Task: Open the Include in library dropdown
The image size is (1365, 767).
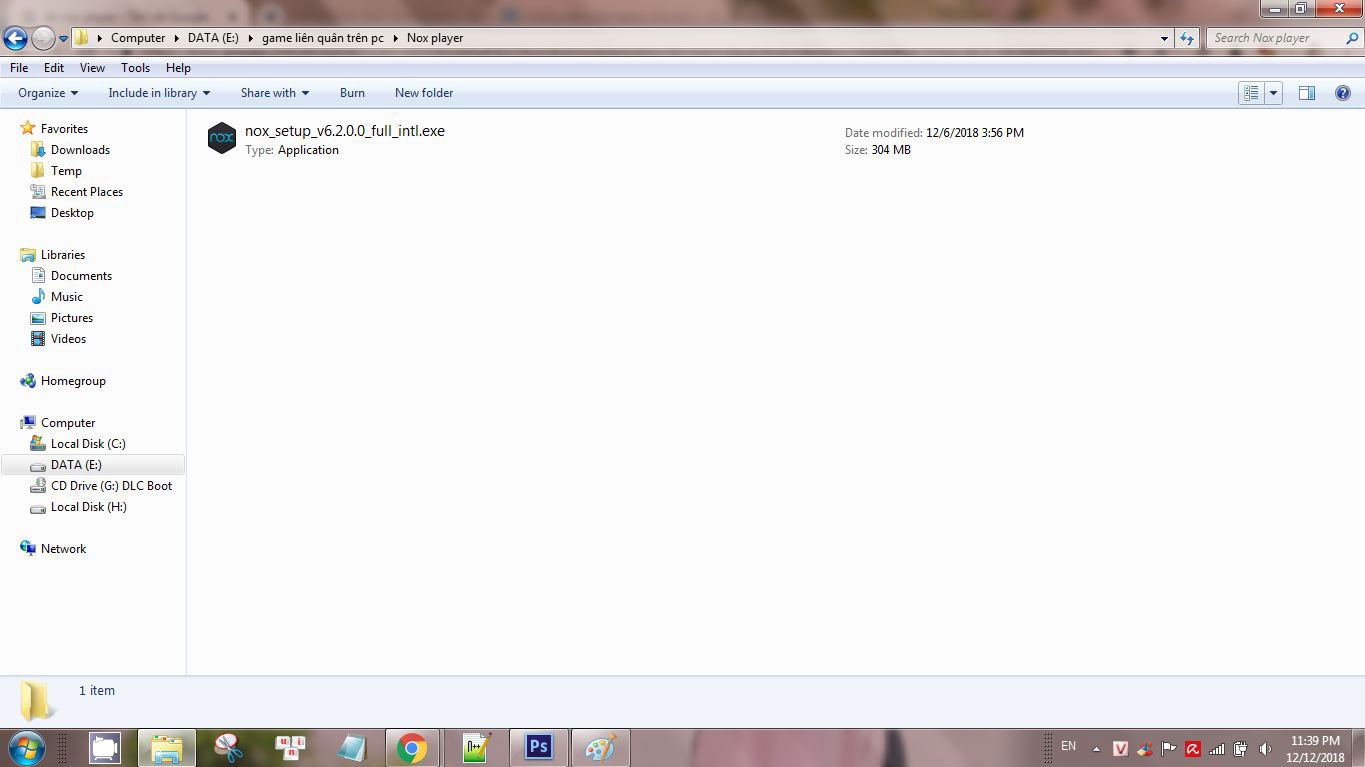Action: 159,93
